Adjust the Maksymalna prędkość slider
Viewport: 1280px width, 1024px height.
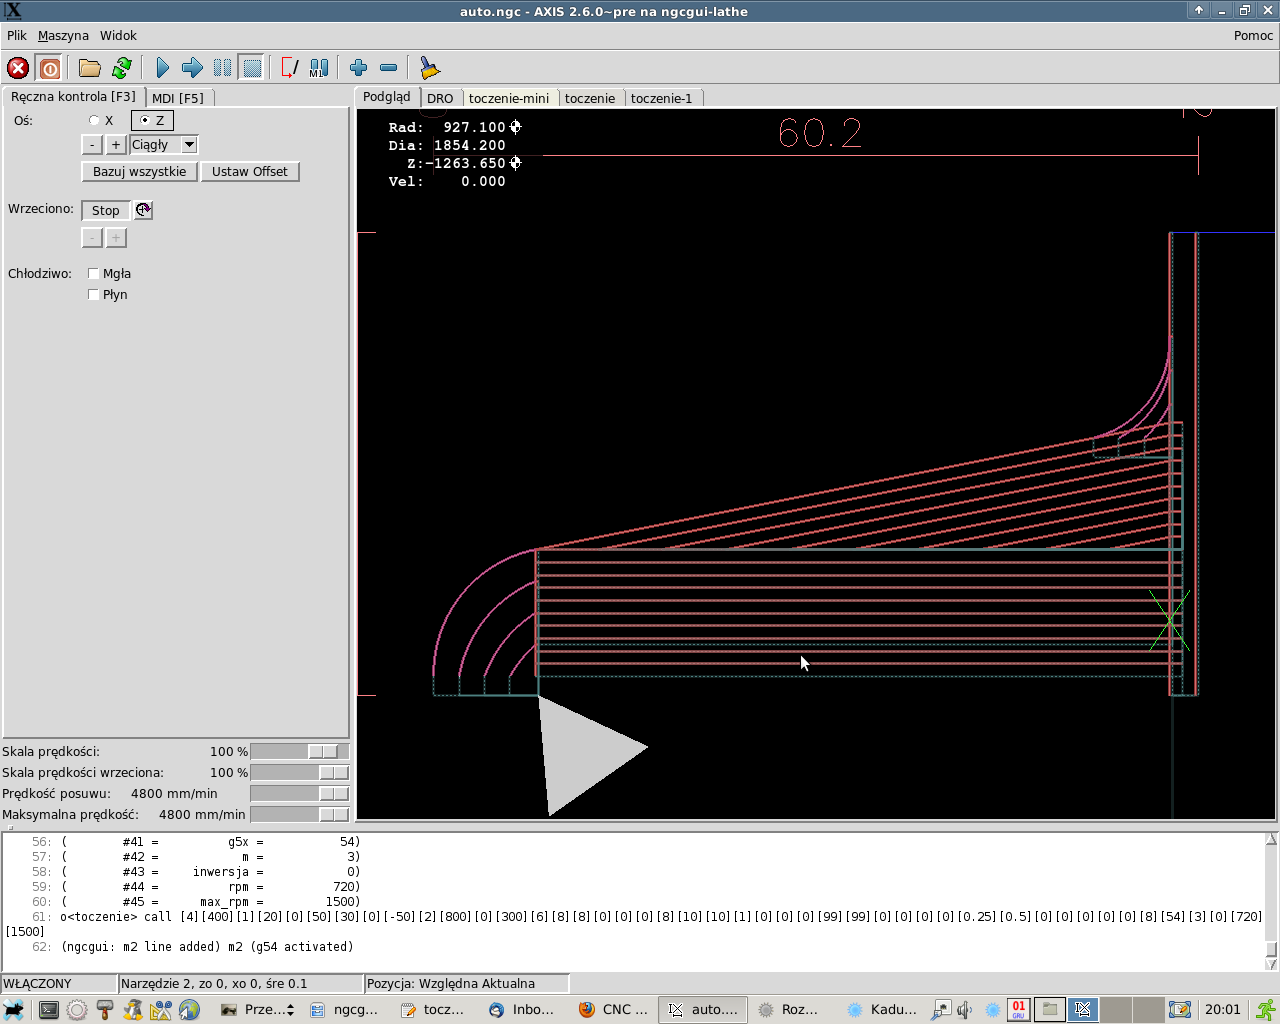(300, 814)
